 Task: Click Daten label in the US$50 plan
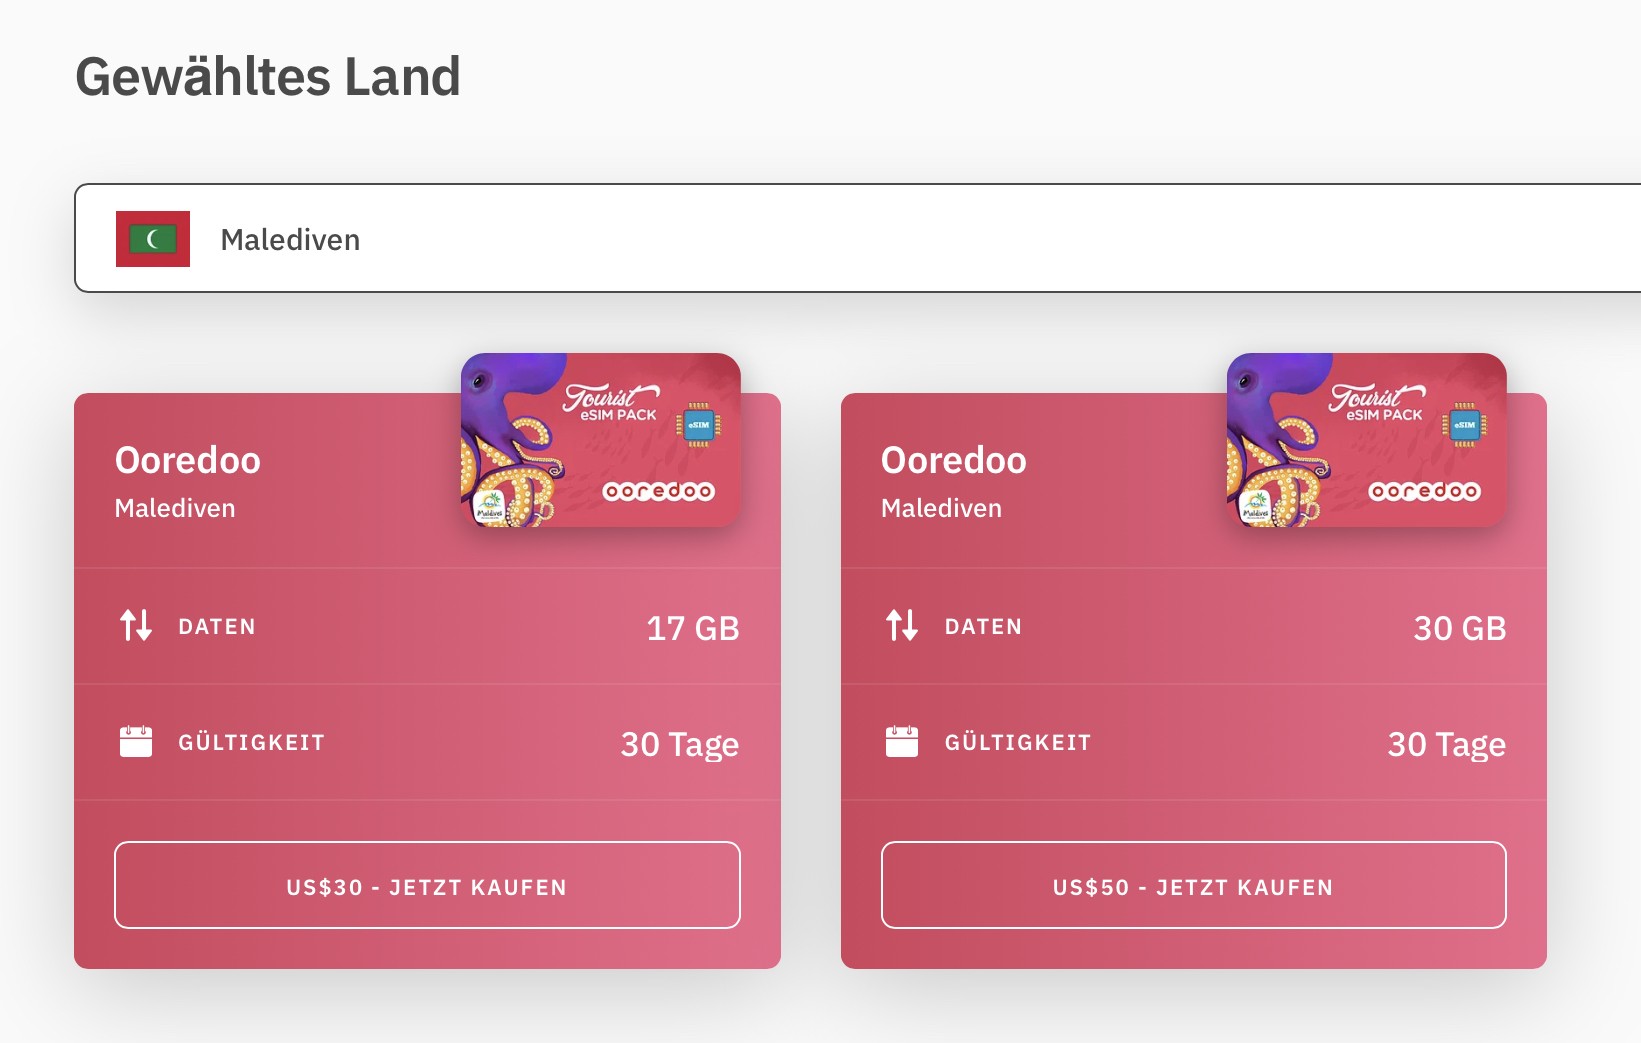pyautogui.click(x=983, y=627)
